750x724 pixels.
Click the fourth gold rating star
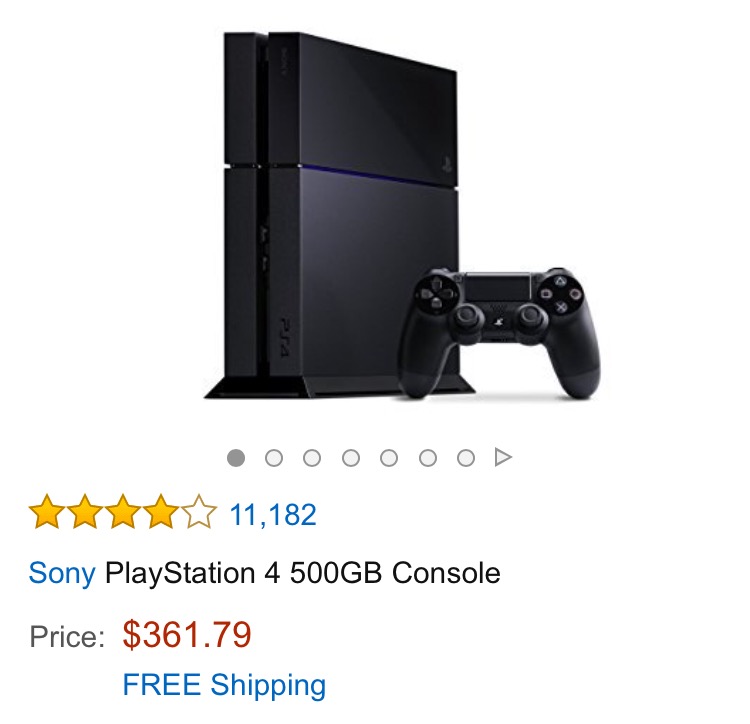point(160,512)
